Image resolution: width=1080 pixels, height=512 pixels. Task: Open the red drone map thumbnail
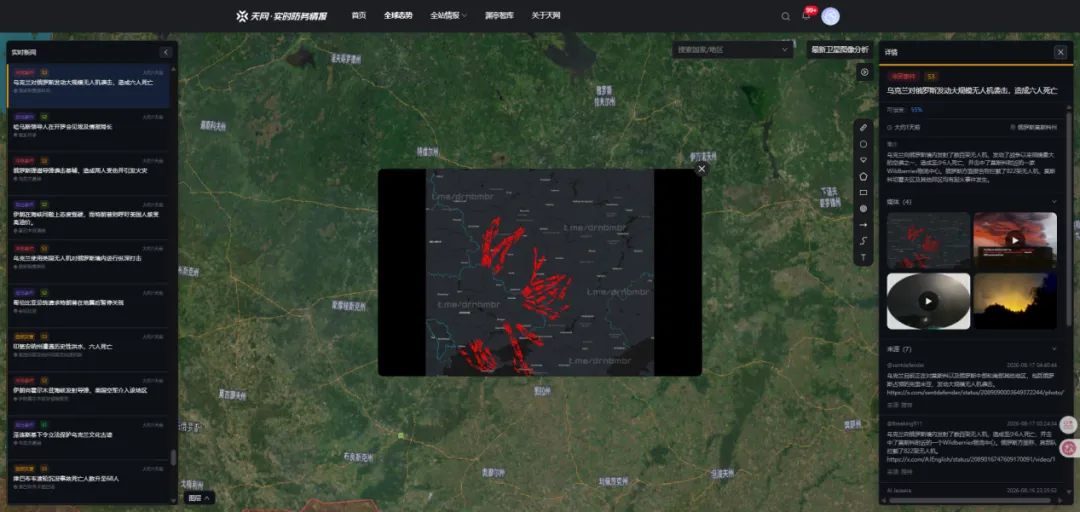coord(928,240)
